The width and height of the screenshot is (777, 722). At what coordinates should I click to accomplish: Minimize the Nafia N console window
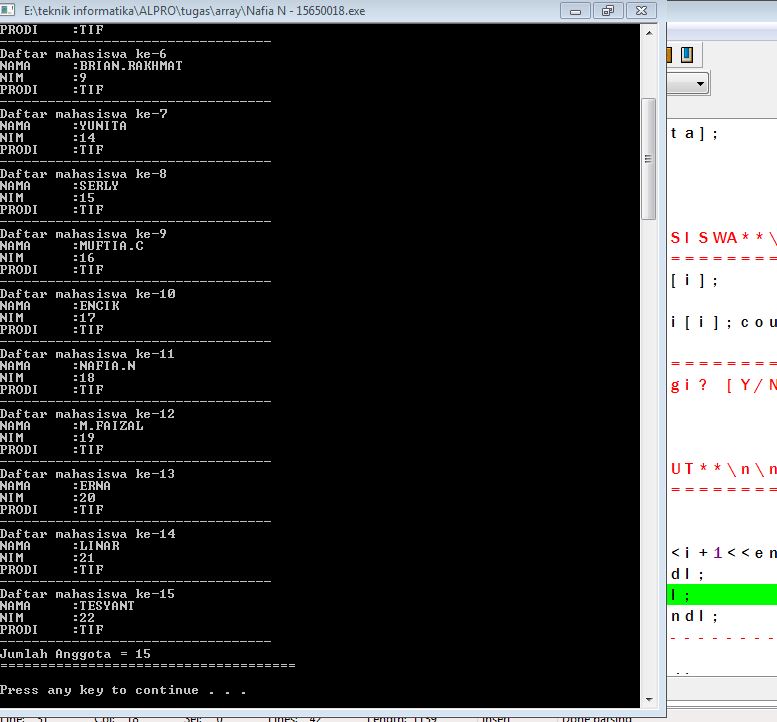click(x=575, y=11)
